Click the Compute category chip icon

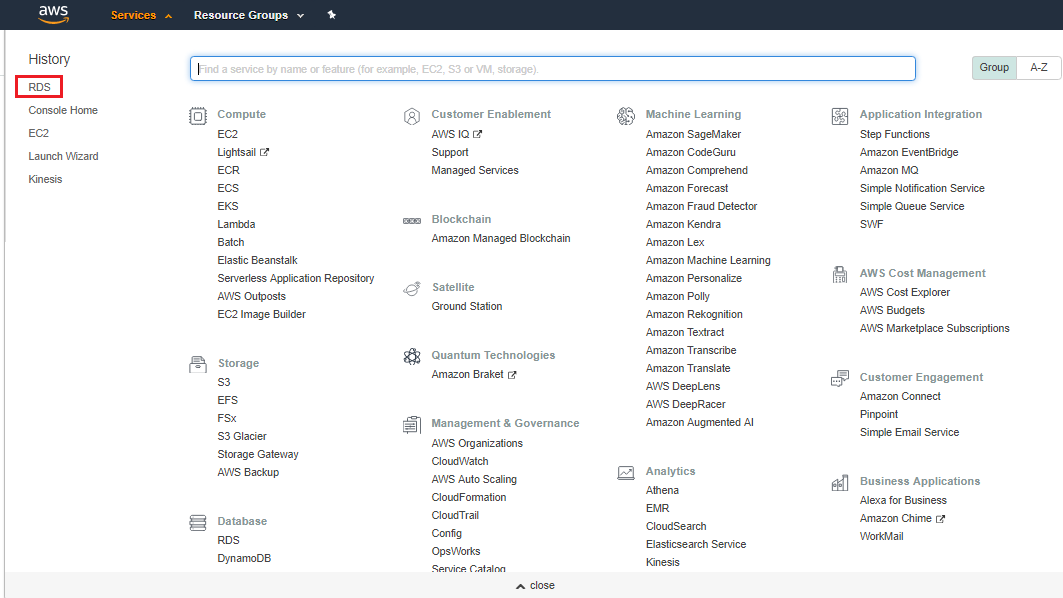click(198, 116)
